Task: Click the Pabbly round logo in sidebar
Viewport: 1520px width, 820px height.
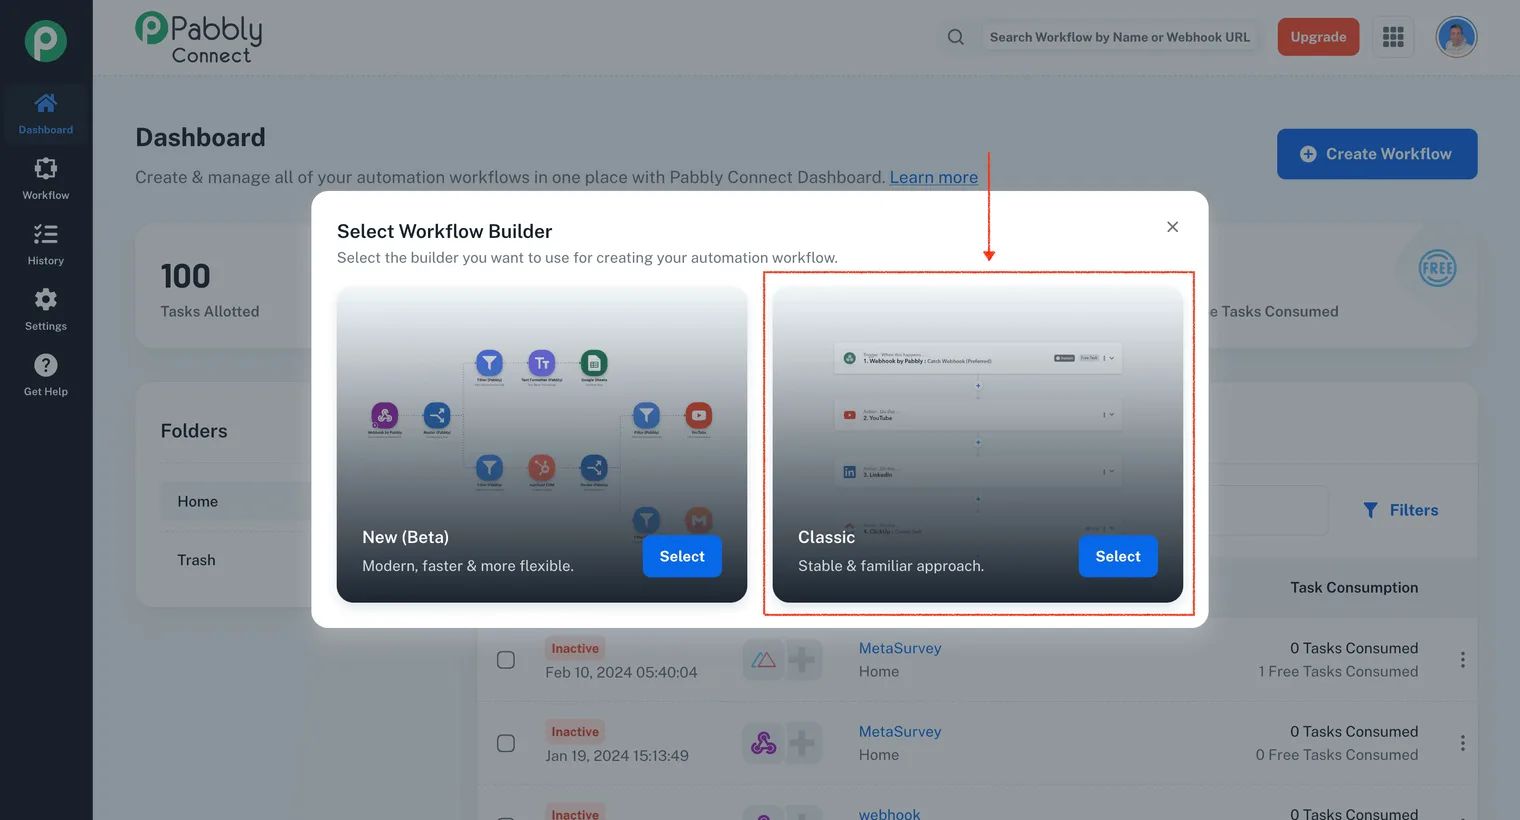Action: click(46, 42)
